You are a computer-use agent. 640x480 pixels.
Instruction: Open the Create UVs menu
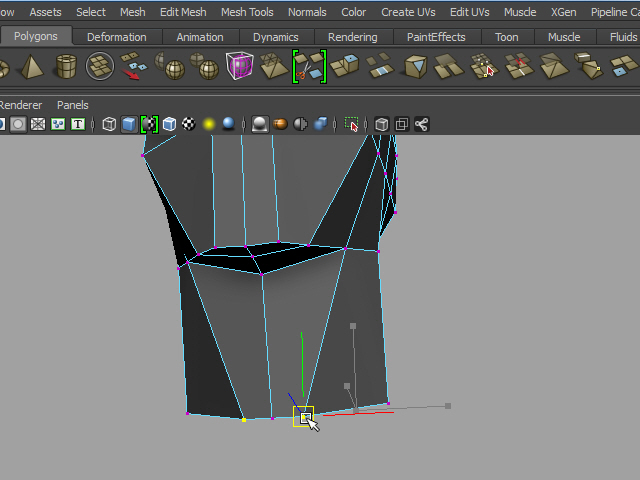click(408, 12)
